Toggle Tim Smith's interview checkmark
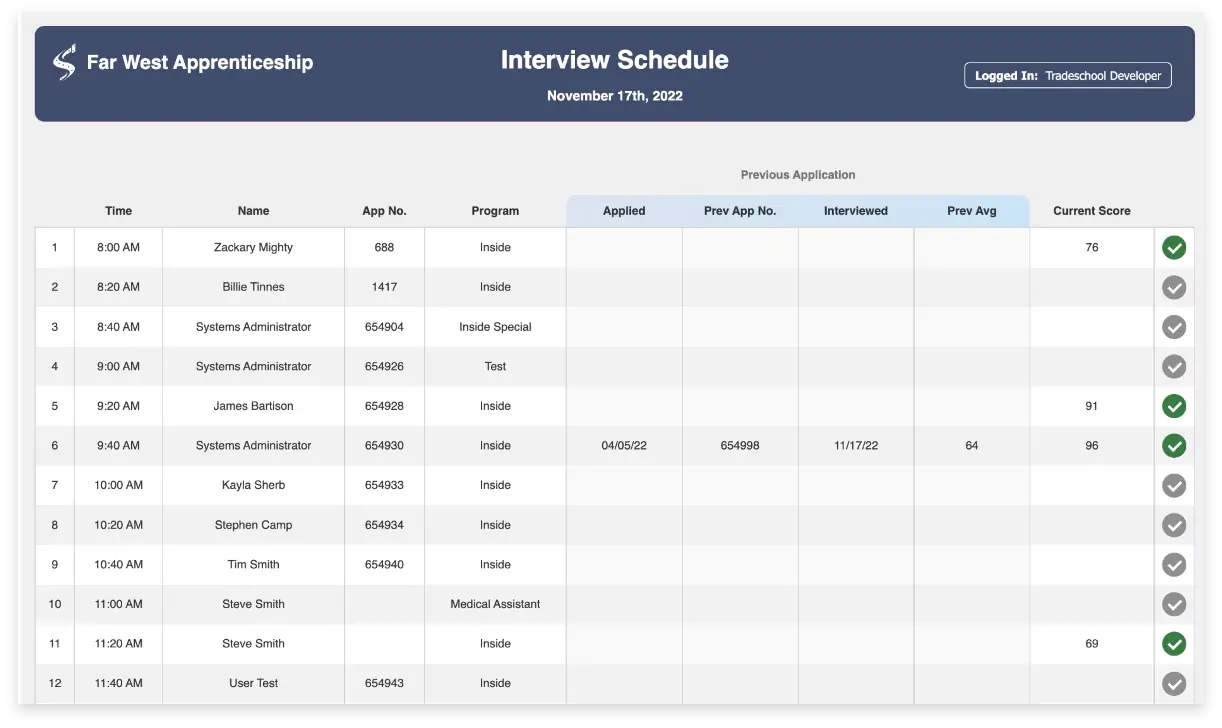Image resolution: width=1222 pixels, height=728 pixels. point(1174,564)
